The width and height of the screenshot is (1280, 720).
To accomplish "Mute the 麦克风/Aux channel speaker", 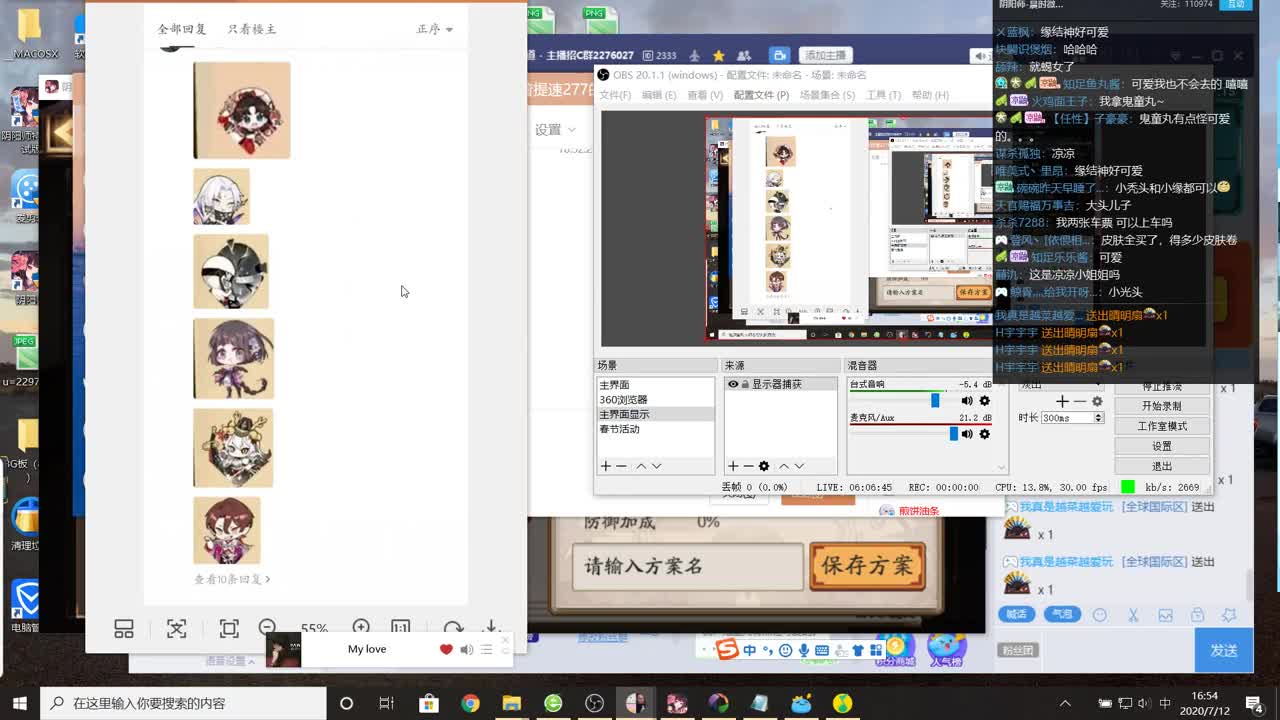I will tap(966, 434).
